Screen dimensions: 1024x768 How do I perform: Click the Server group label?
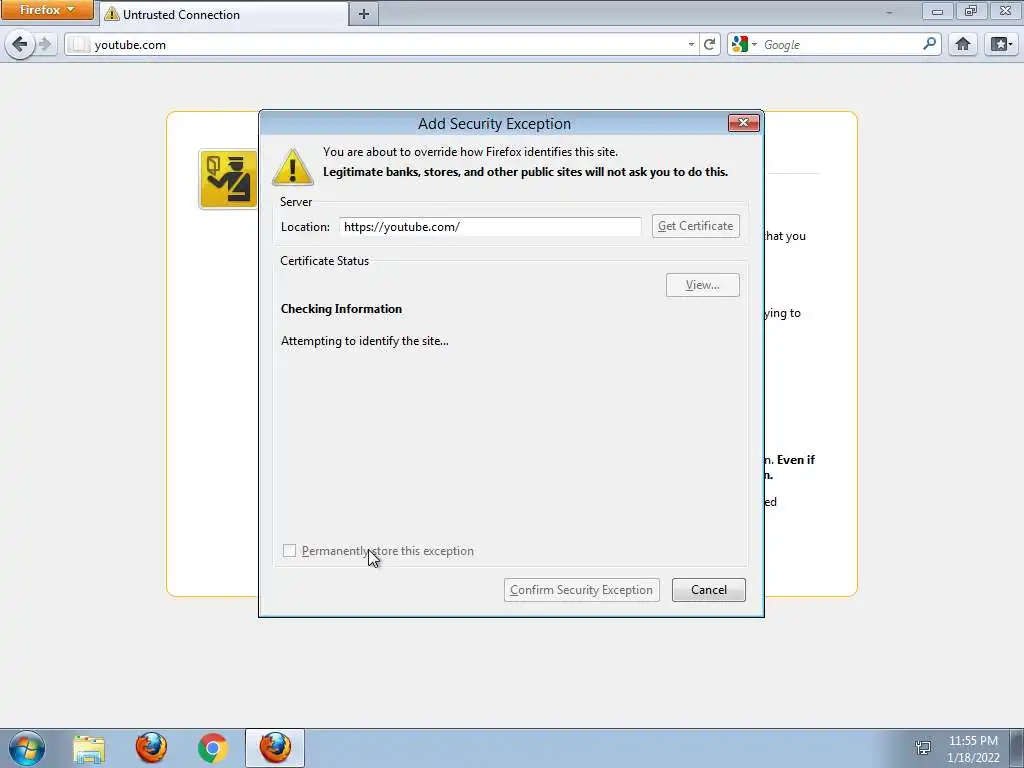(x=296, y=202)
